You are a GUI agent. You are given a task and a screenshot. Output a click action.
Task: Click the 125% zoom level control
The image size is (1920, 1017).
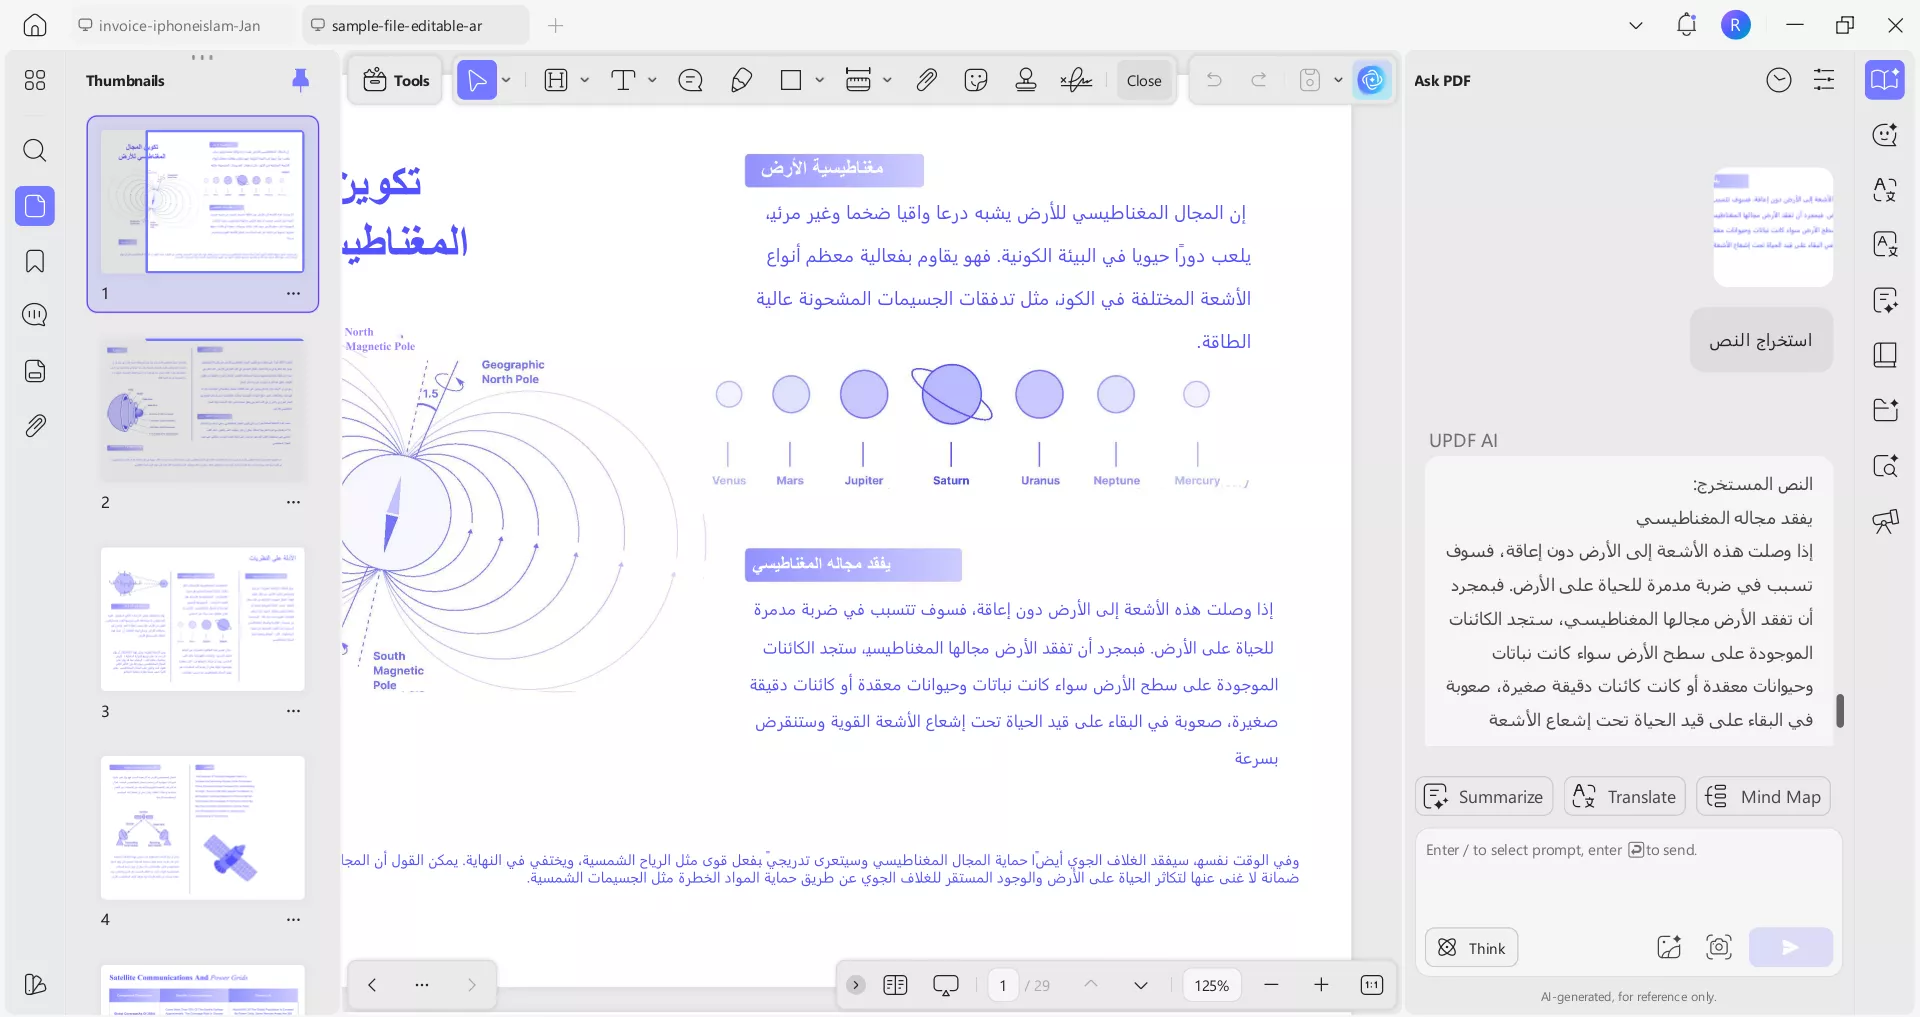1211,985
